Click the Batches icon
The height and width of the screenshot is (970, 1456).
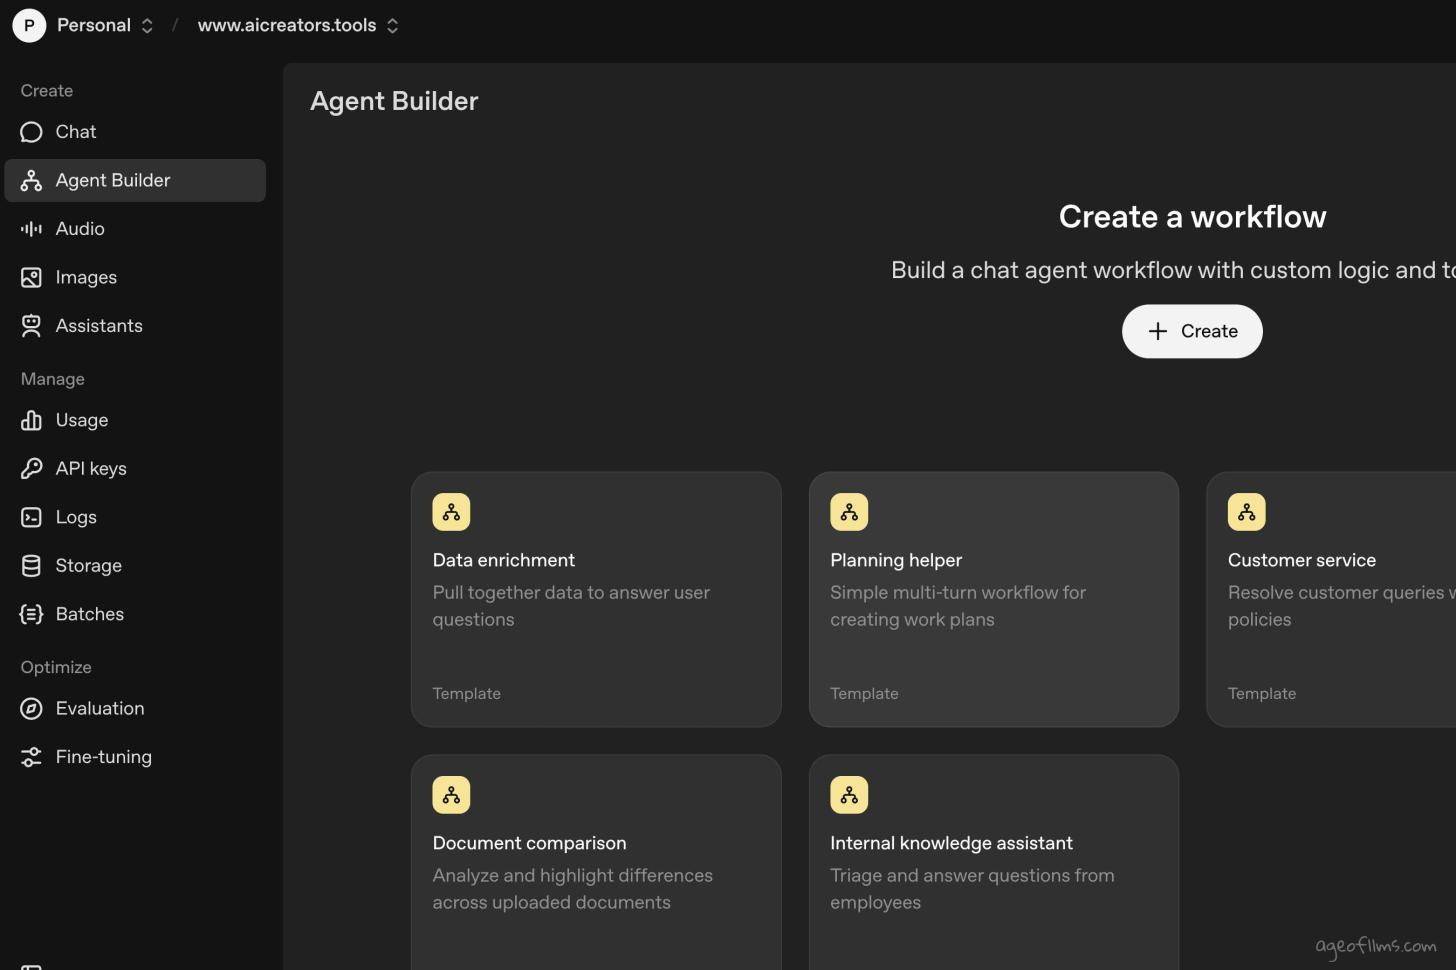31,613
